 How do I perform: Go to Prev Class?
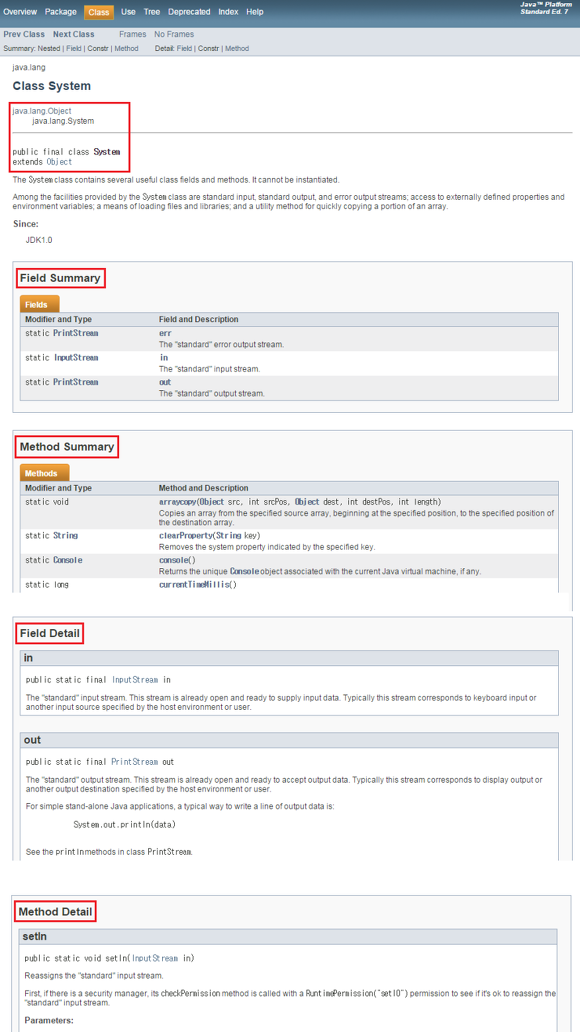coord(24,34)
